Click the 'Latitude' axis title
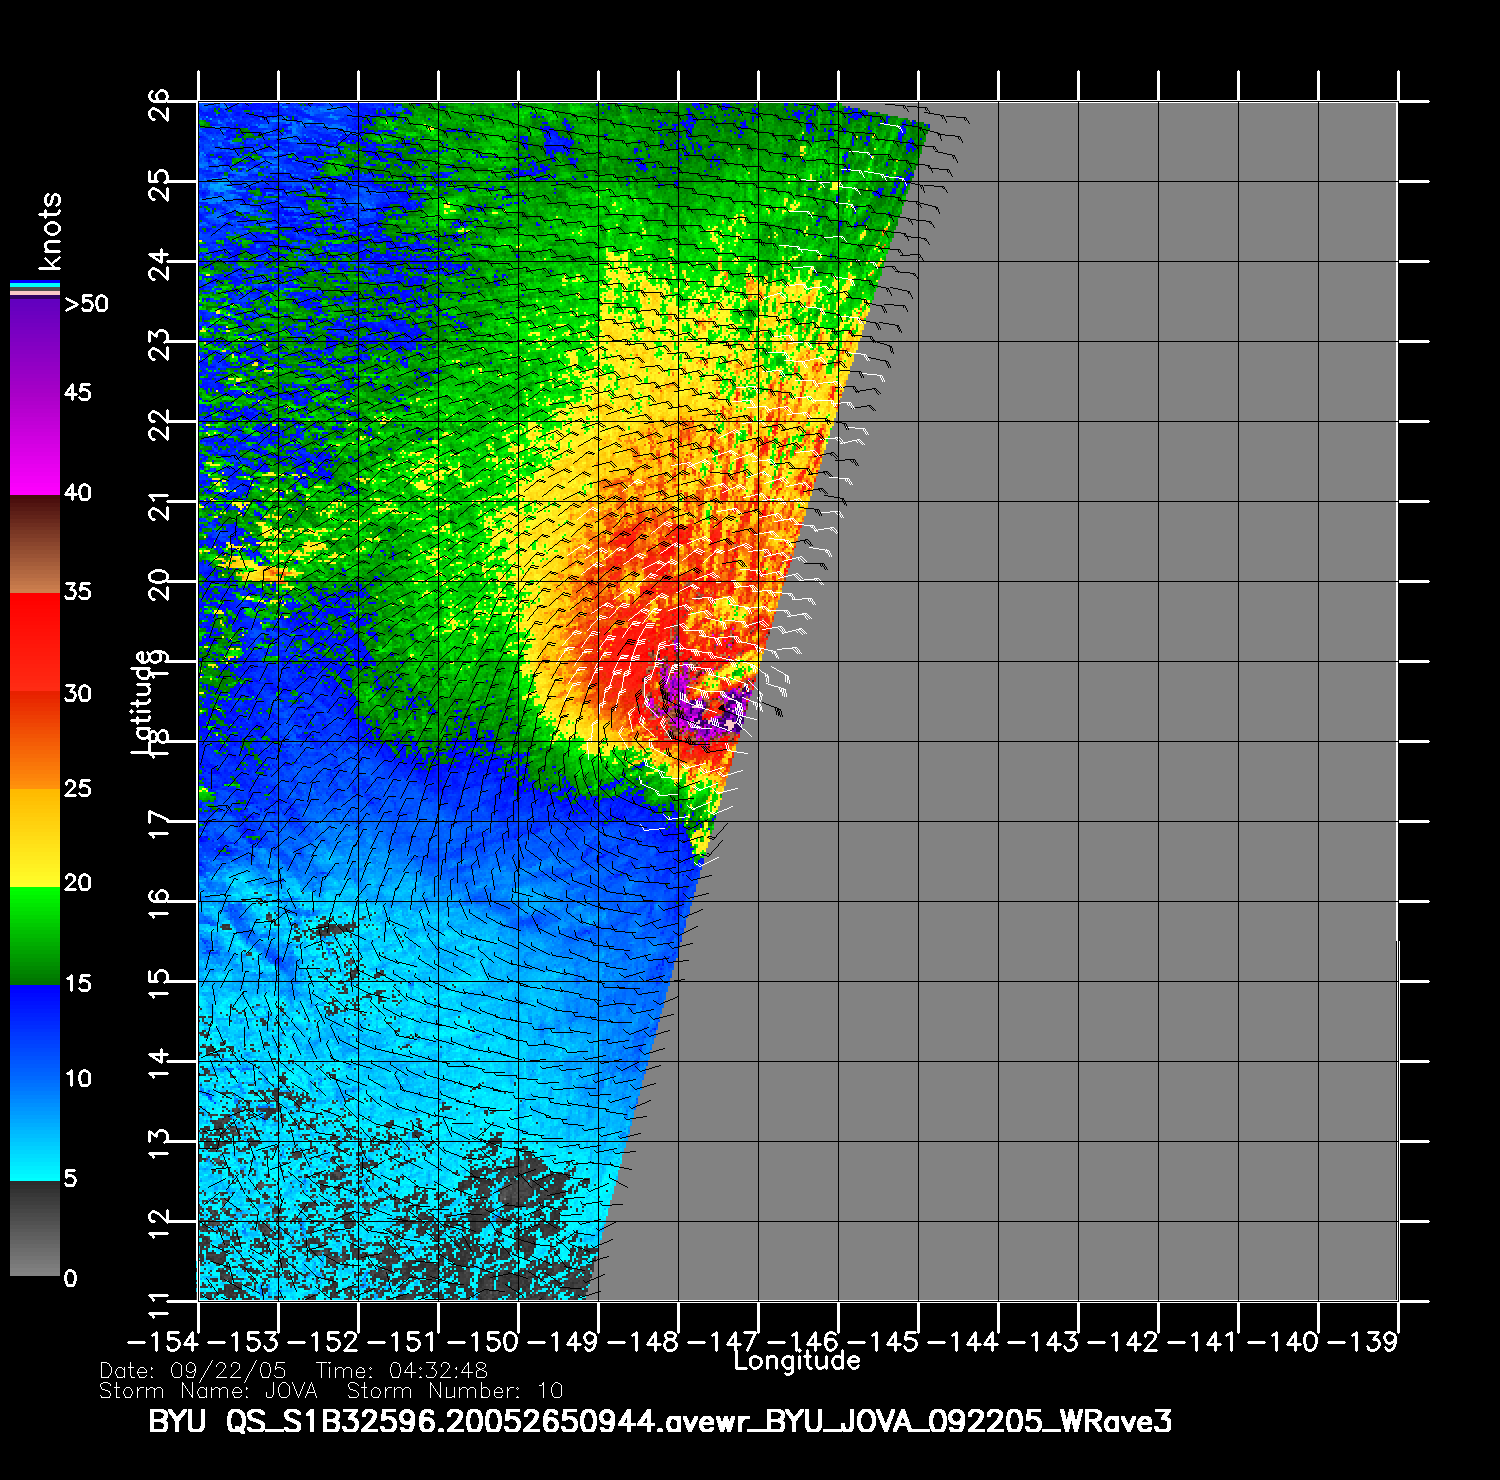 click(143, 701)
